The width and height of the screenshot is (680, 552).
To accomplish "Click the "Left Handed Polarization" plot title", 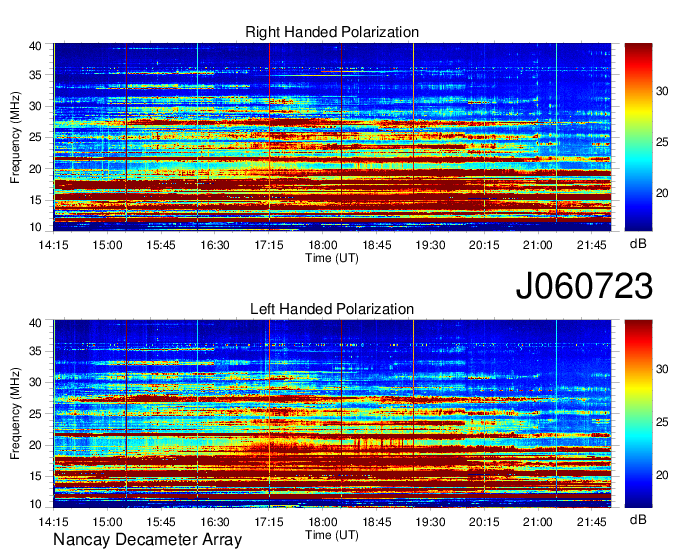I will pos(332,309).
